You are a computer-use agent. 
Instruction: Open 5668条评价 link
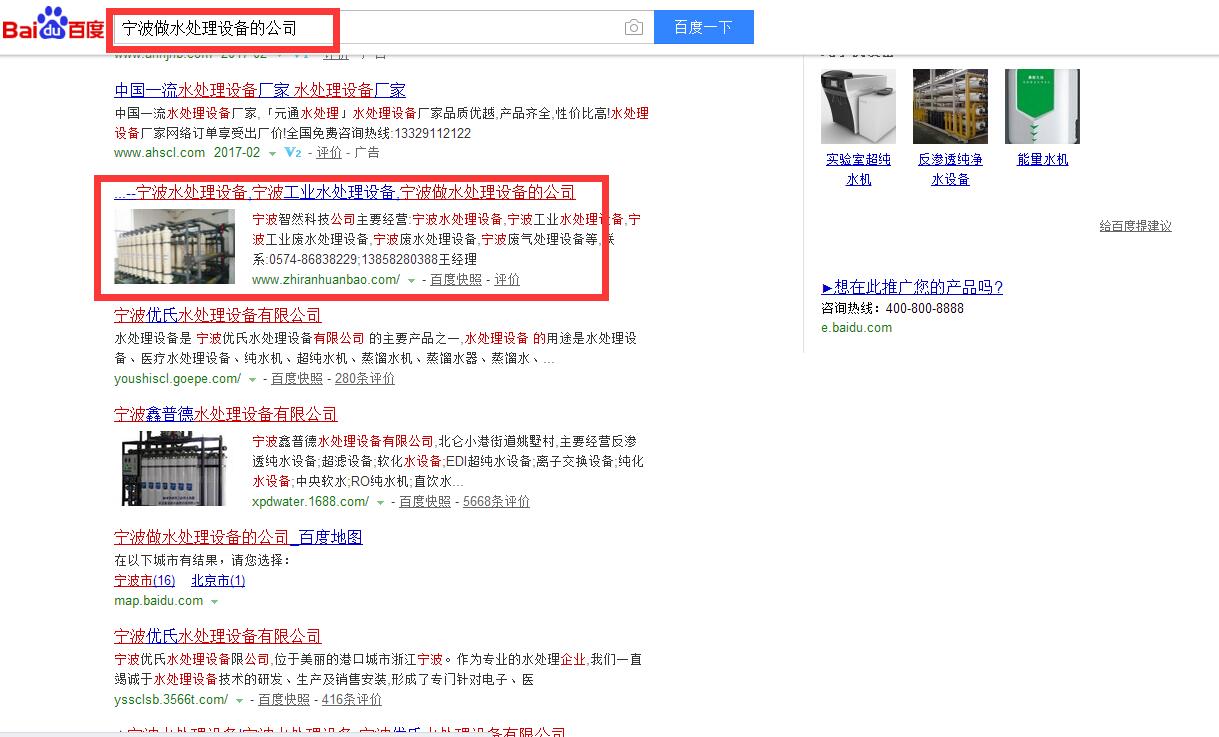496,502
